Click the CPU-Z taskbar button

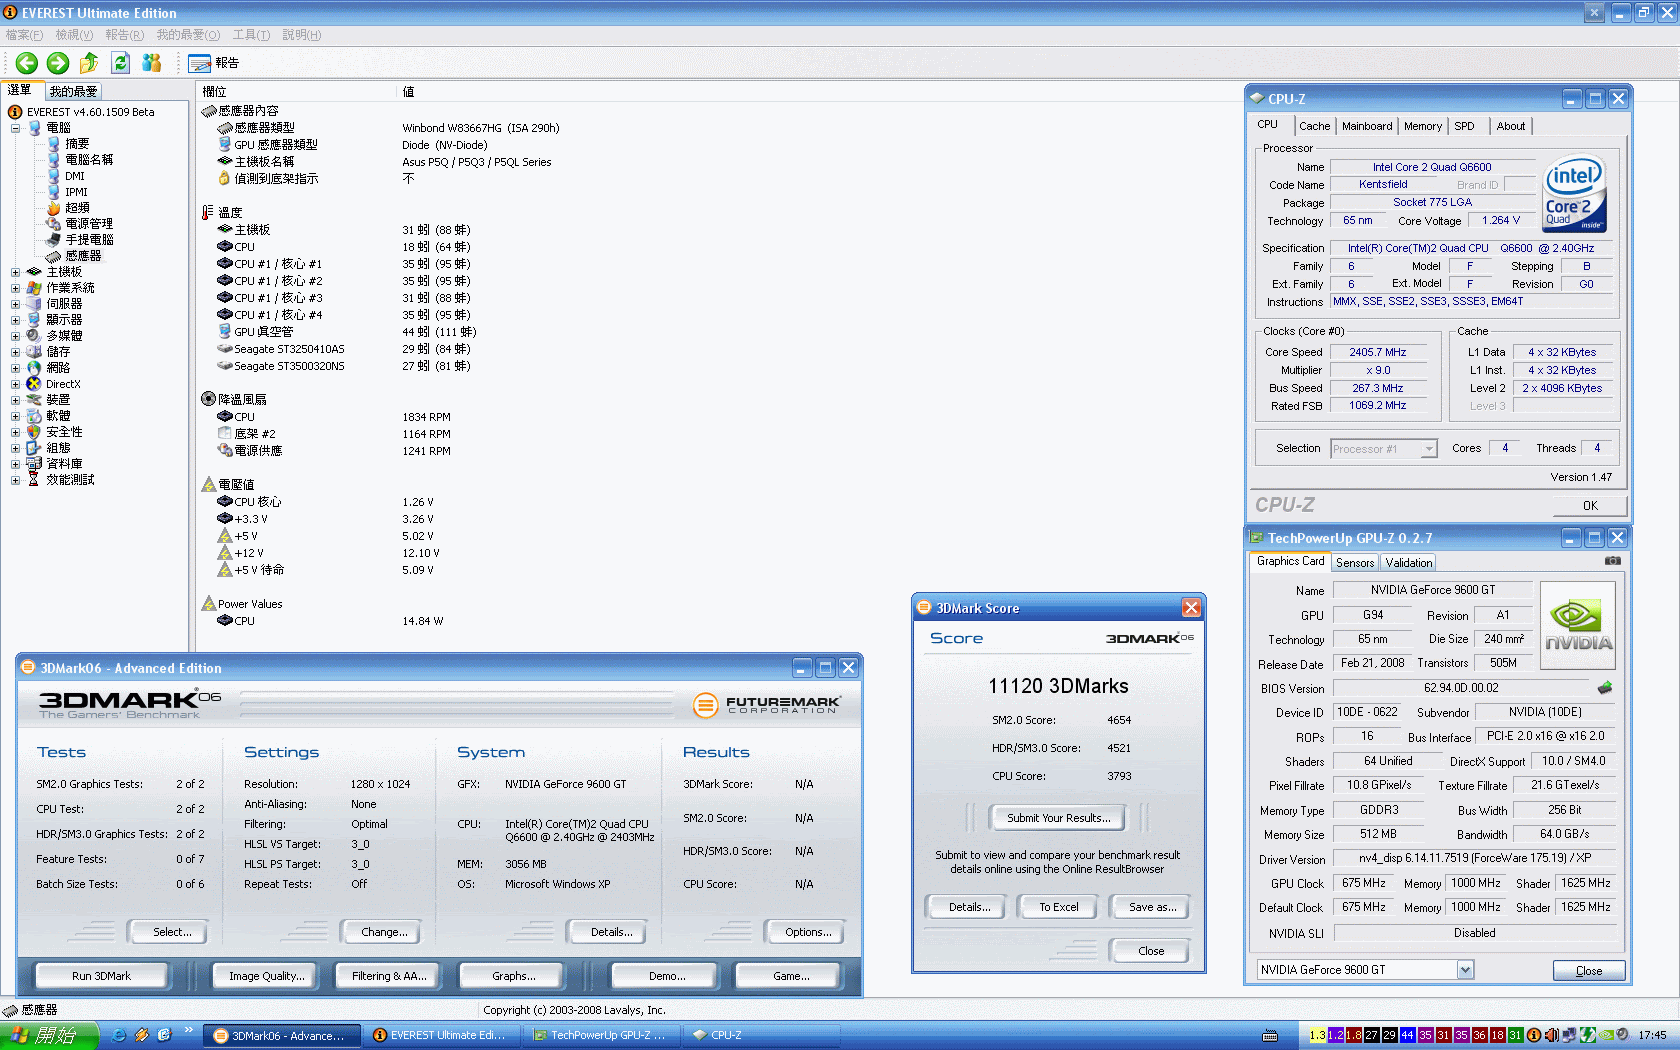click(x=760, y=1035)
